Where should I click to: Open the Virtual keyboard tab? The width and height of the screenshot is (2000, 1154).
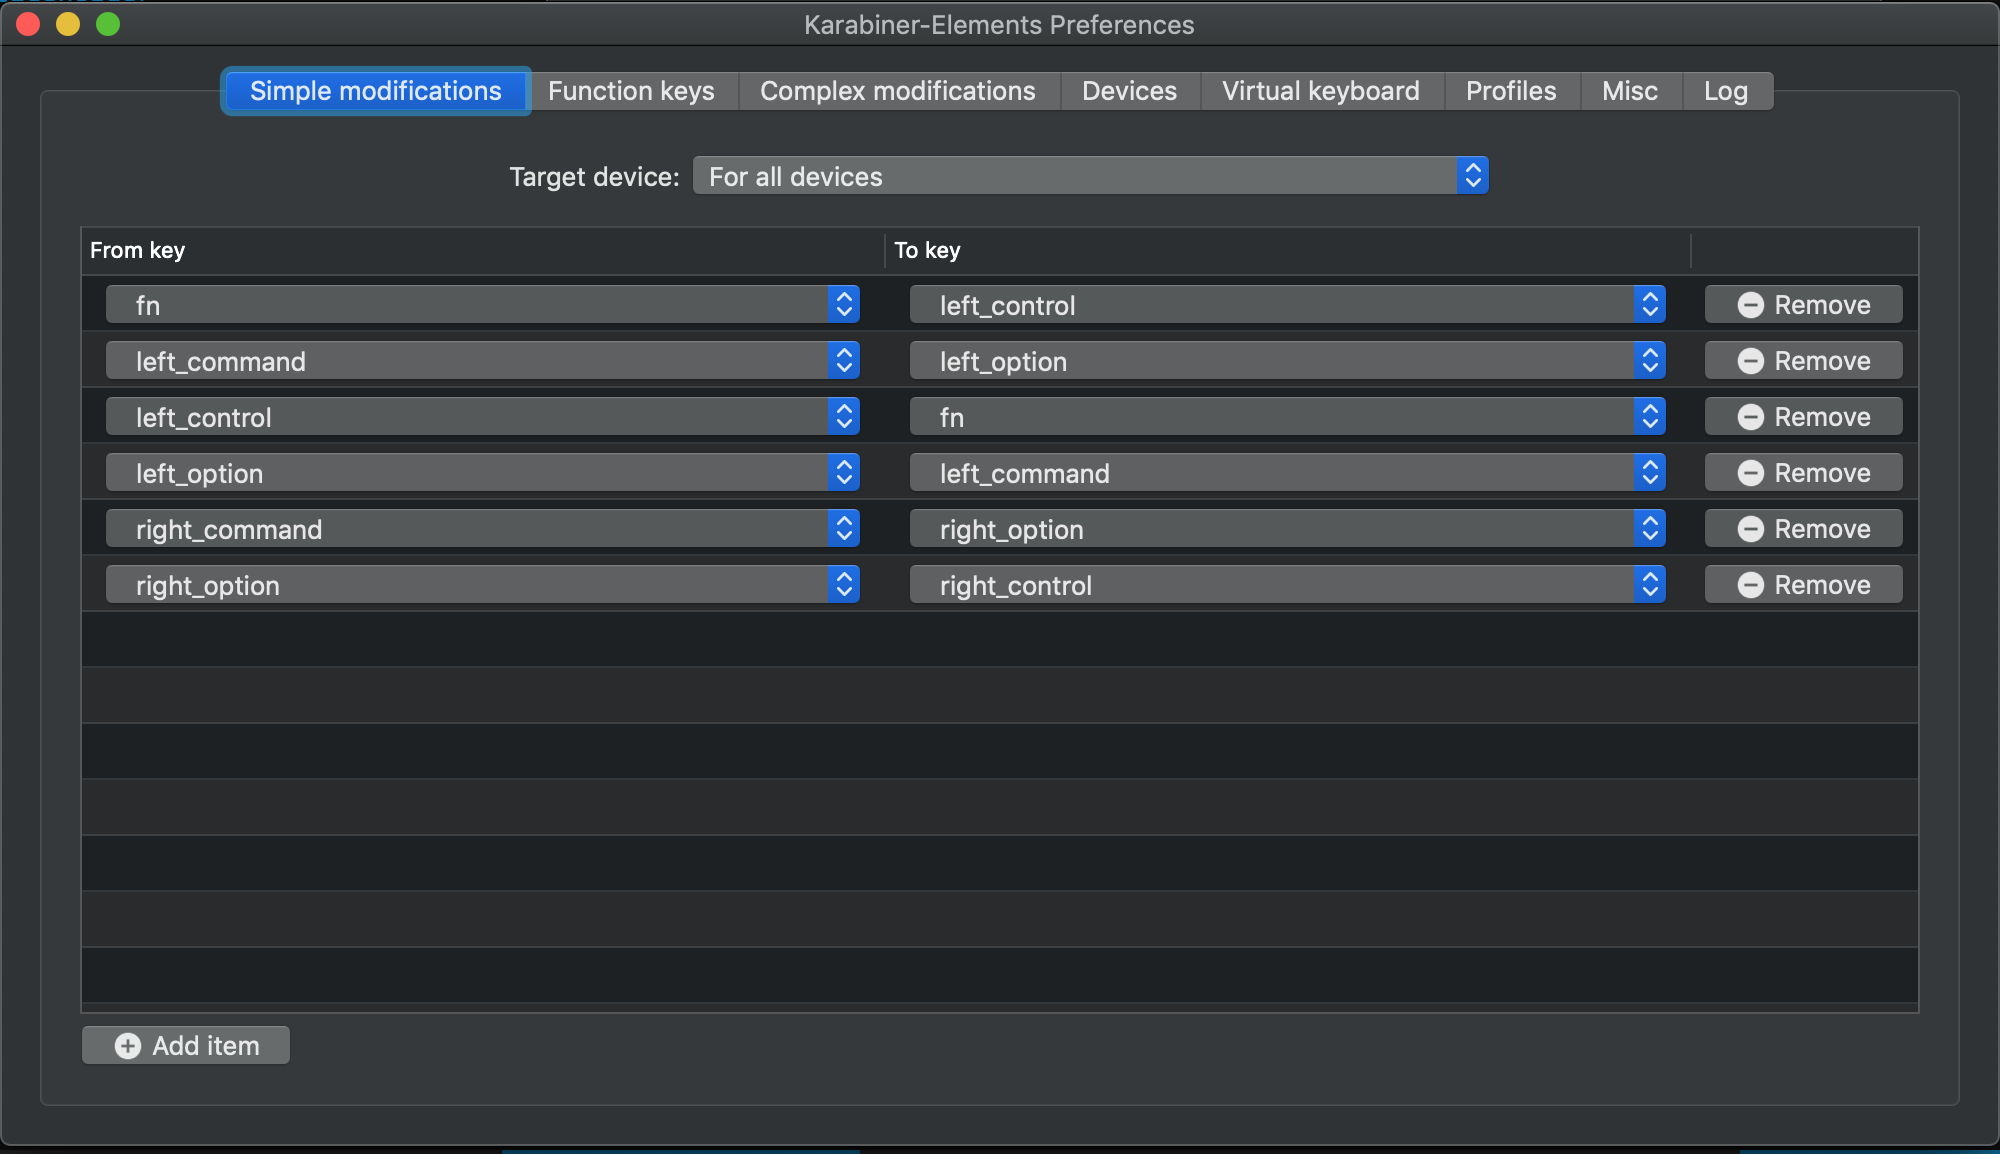[1320, 91]
